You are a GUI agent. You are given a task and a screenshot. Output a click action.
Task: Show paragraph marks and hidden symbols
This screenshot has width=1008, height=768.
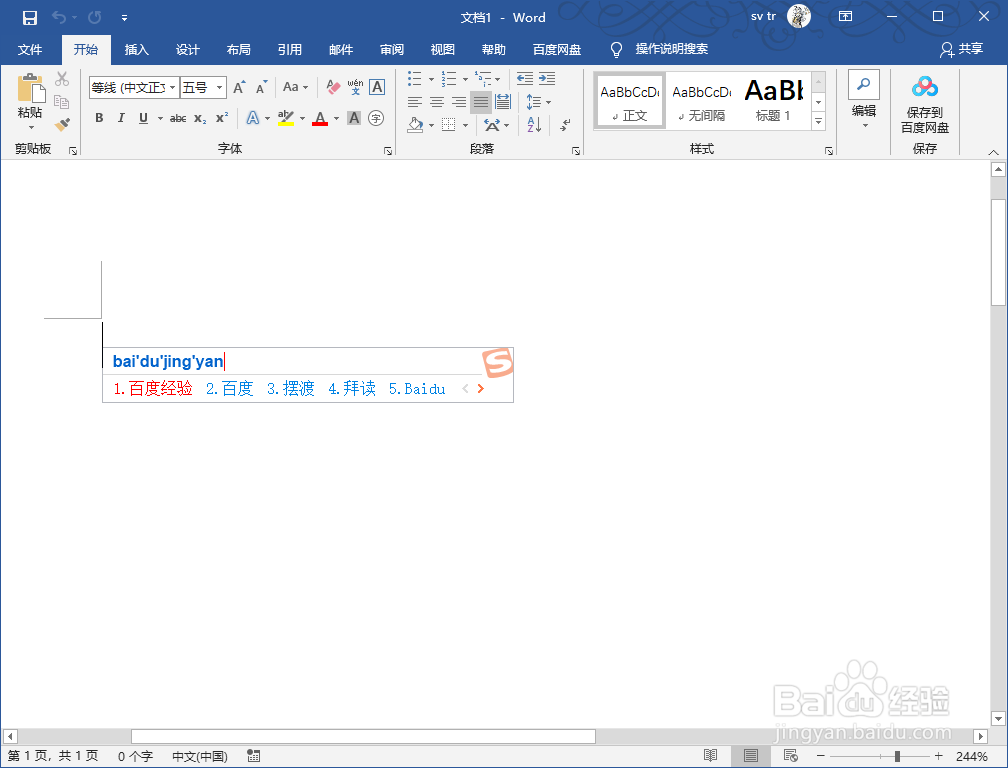tap(565, 125)
